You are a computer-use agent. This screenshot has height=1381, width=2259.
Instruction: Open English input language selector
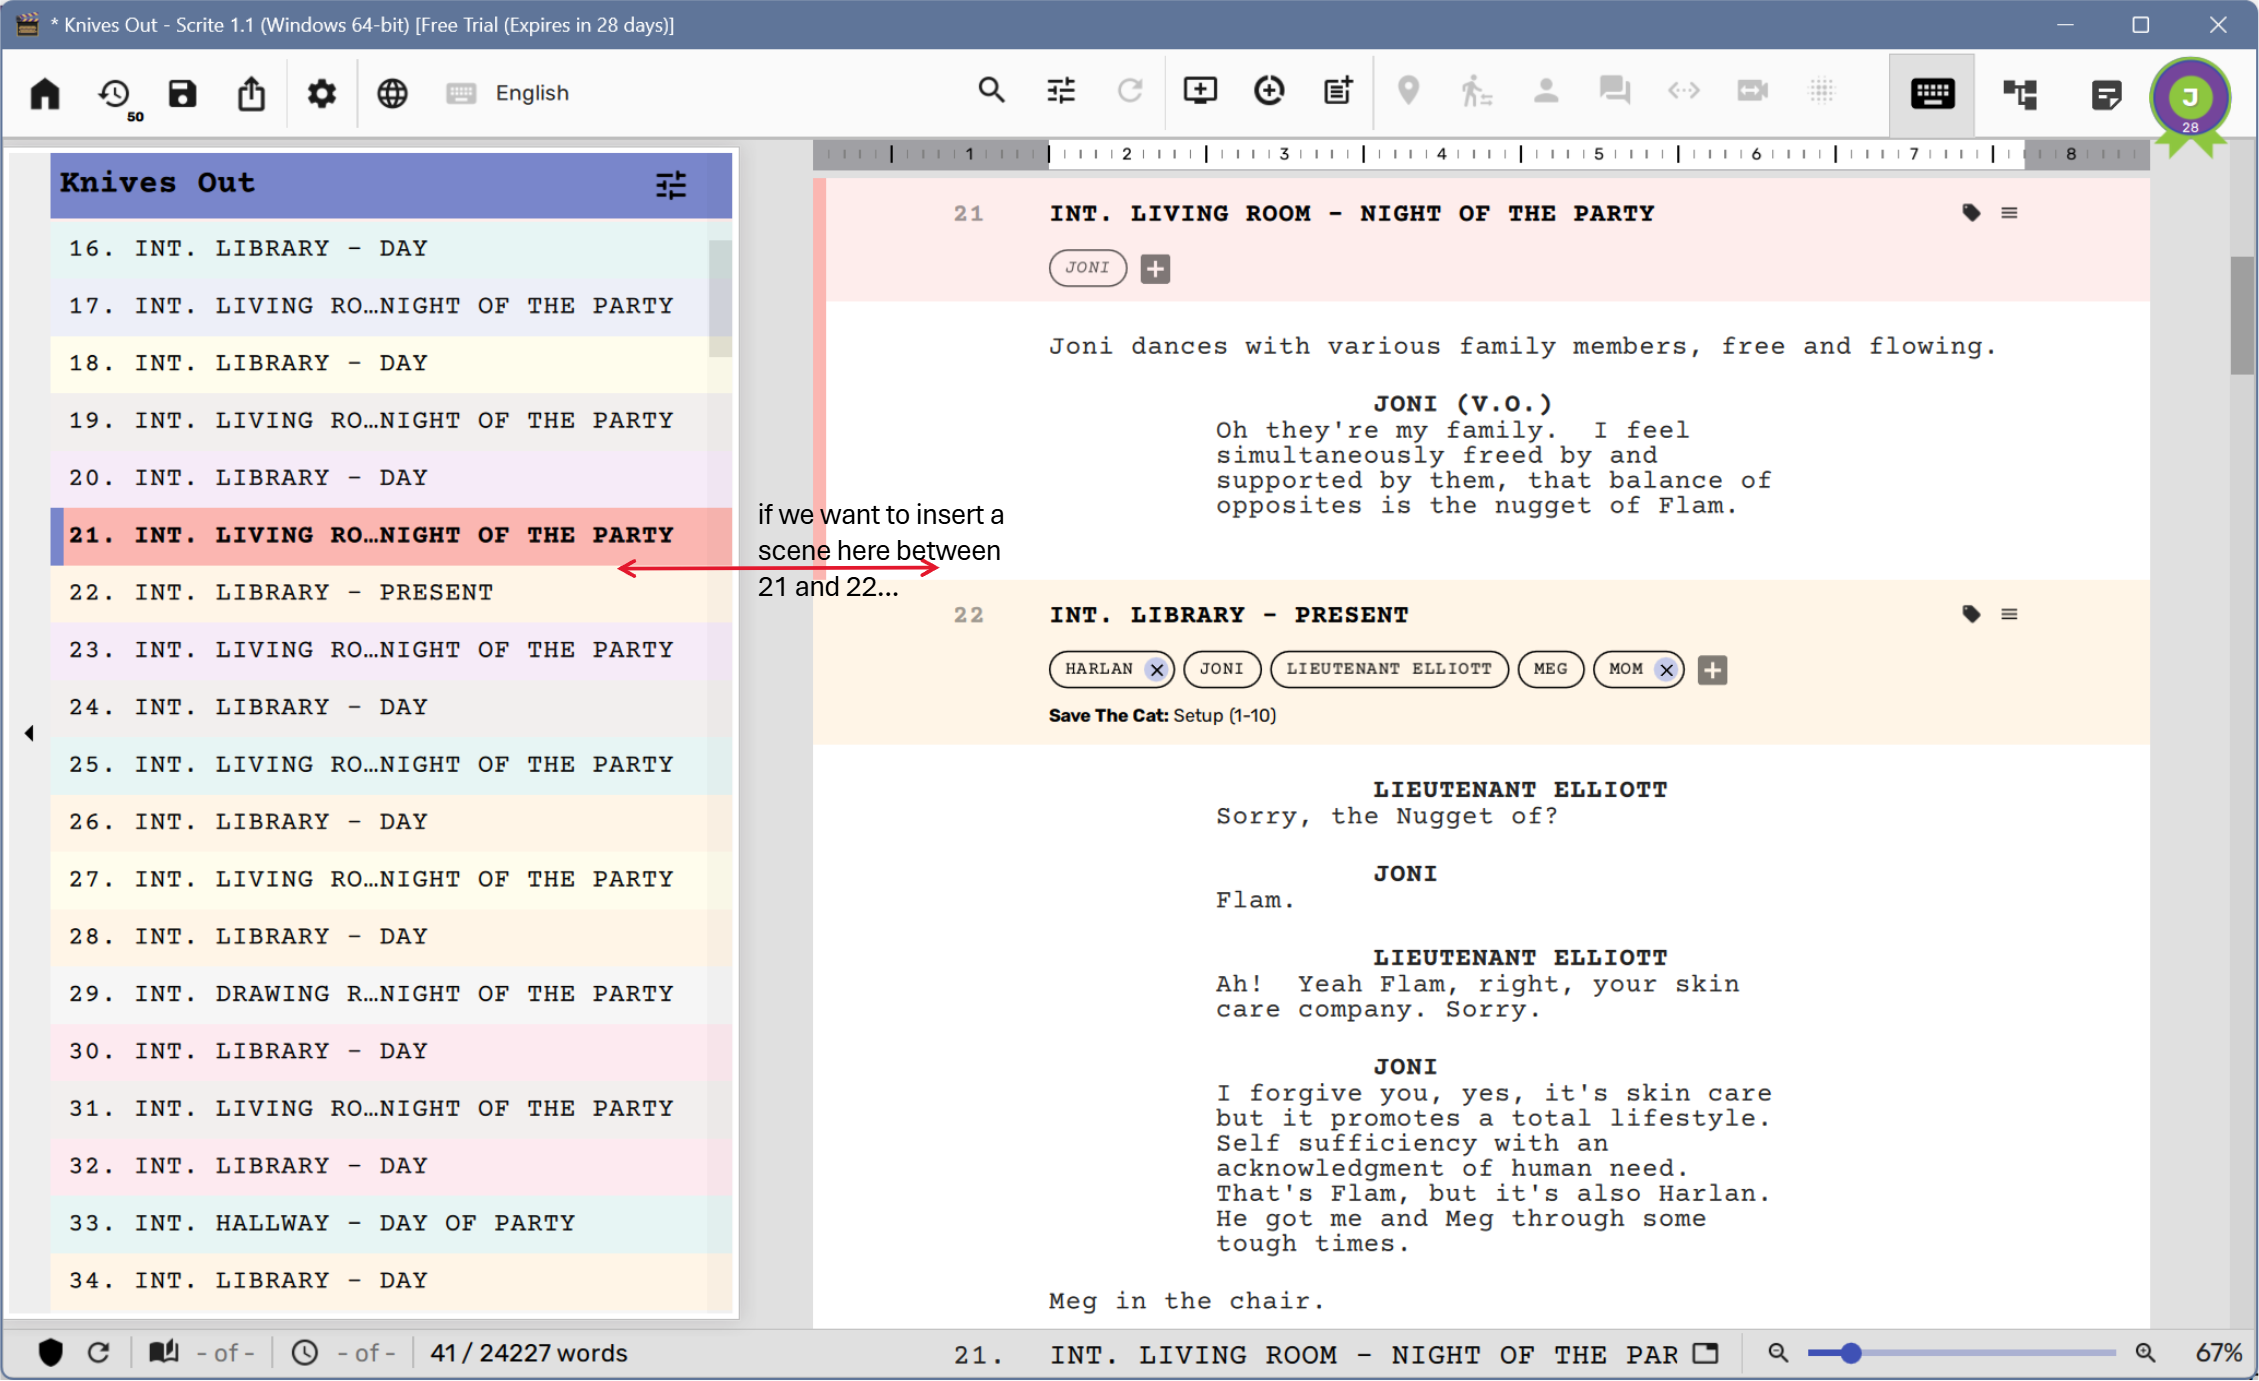507,93
